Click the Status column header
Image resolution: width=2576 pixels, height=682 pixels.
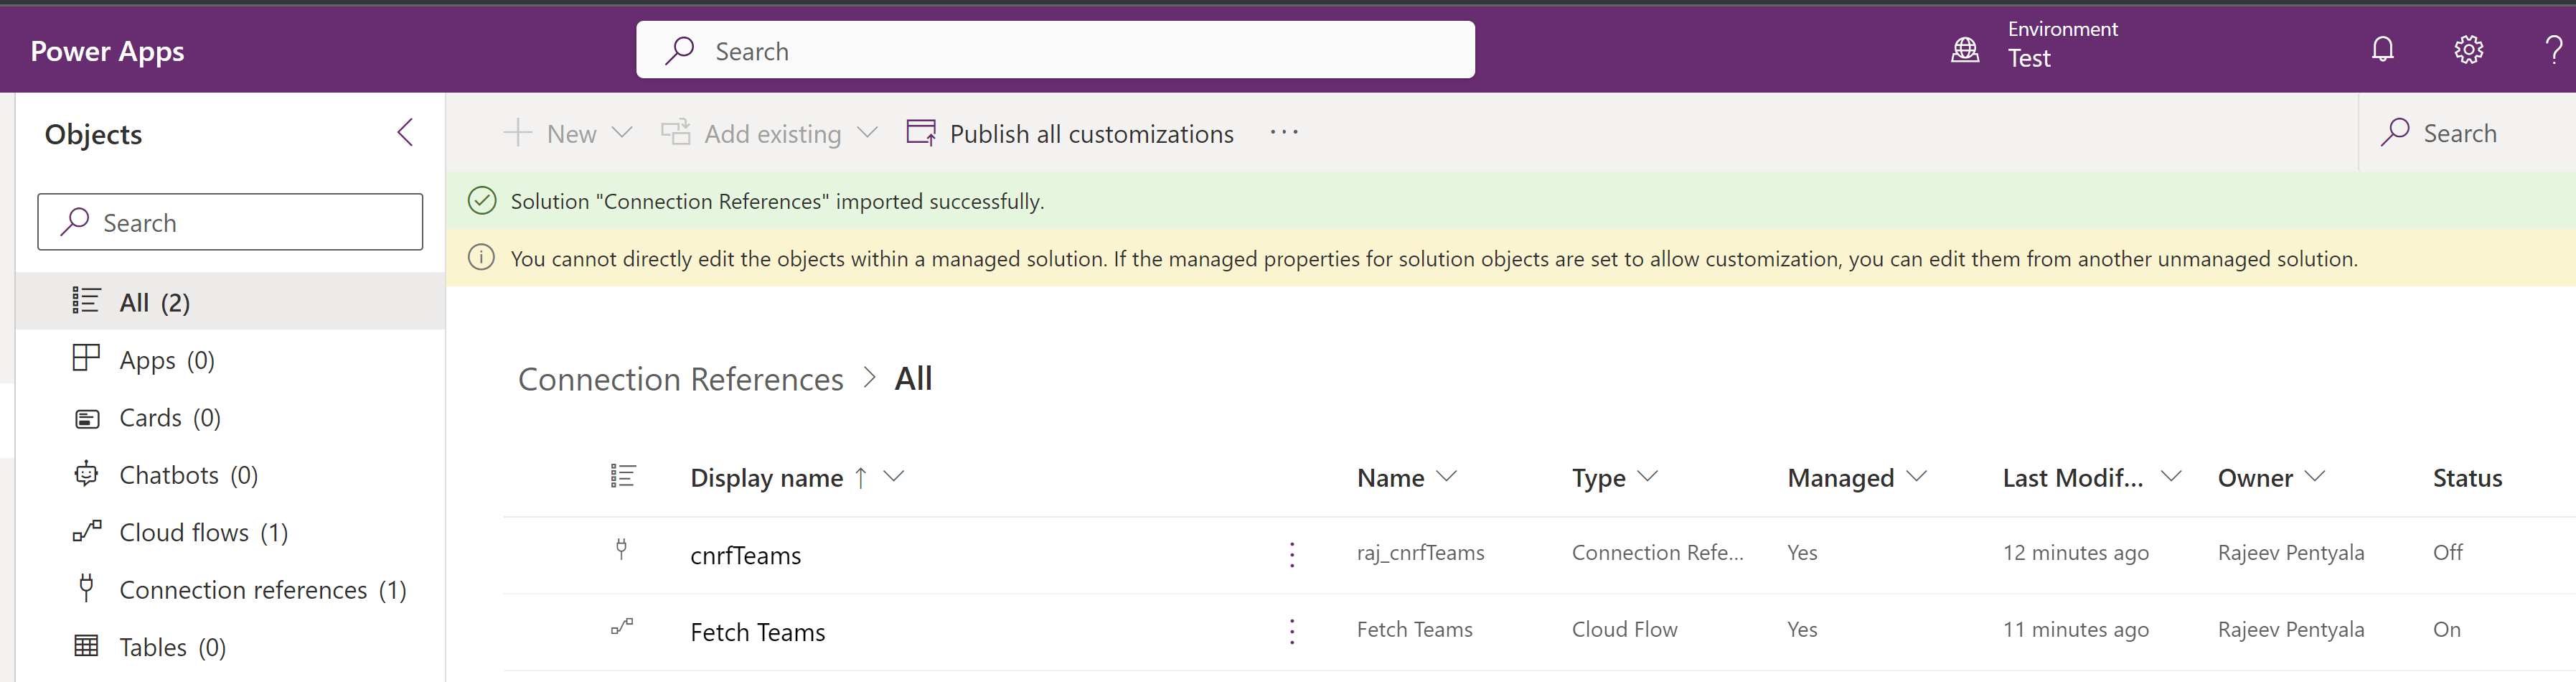2467,478
